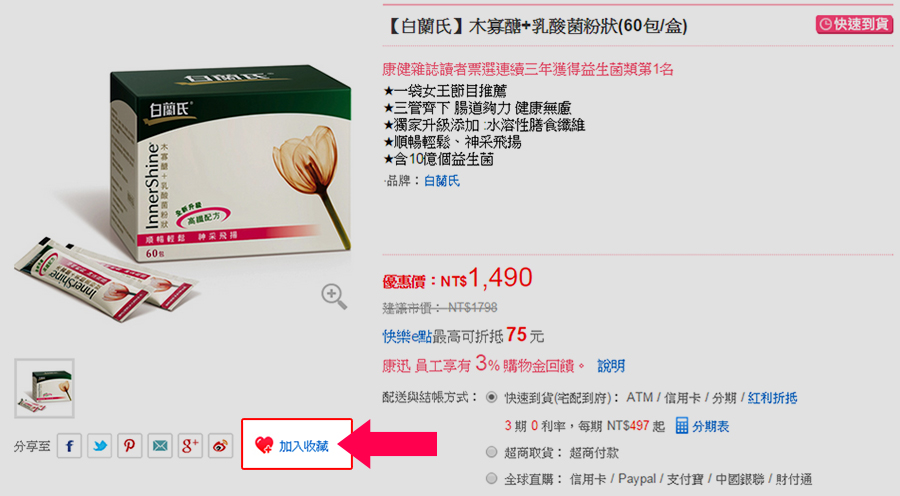
Task: Select 全球直購 radio option
Action: [x=491, y=478]
